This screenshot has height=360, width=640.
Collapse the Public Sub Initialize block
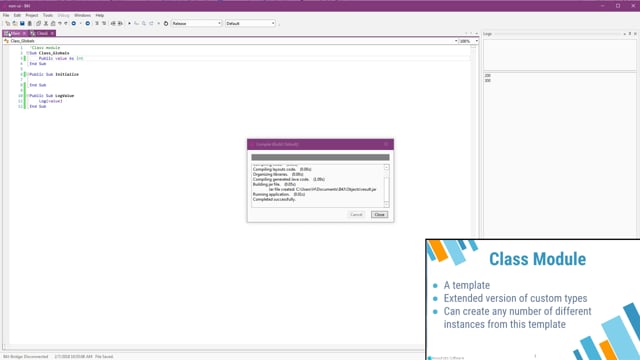pyautogui.click(x=28, y=74)
